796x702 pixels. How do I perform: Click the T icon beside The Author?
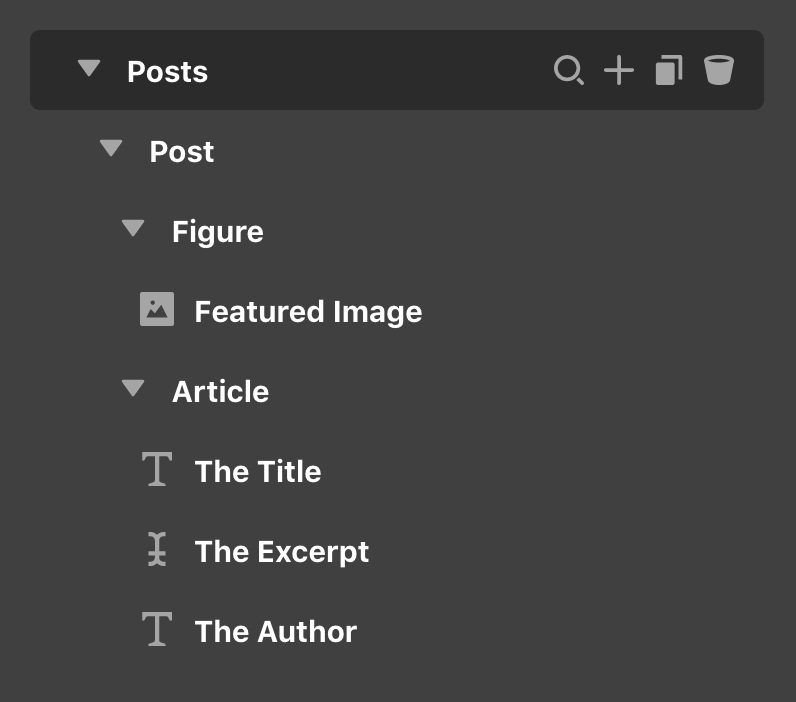157,629
